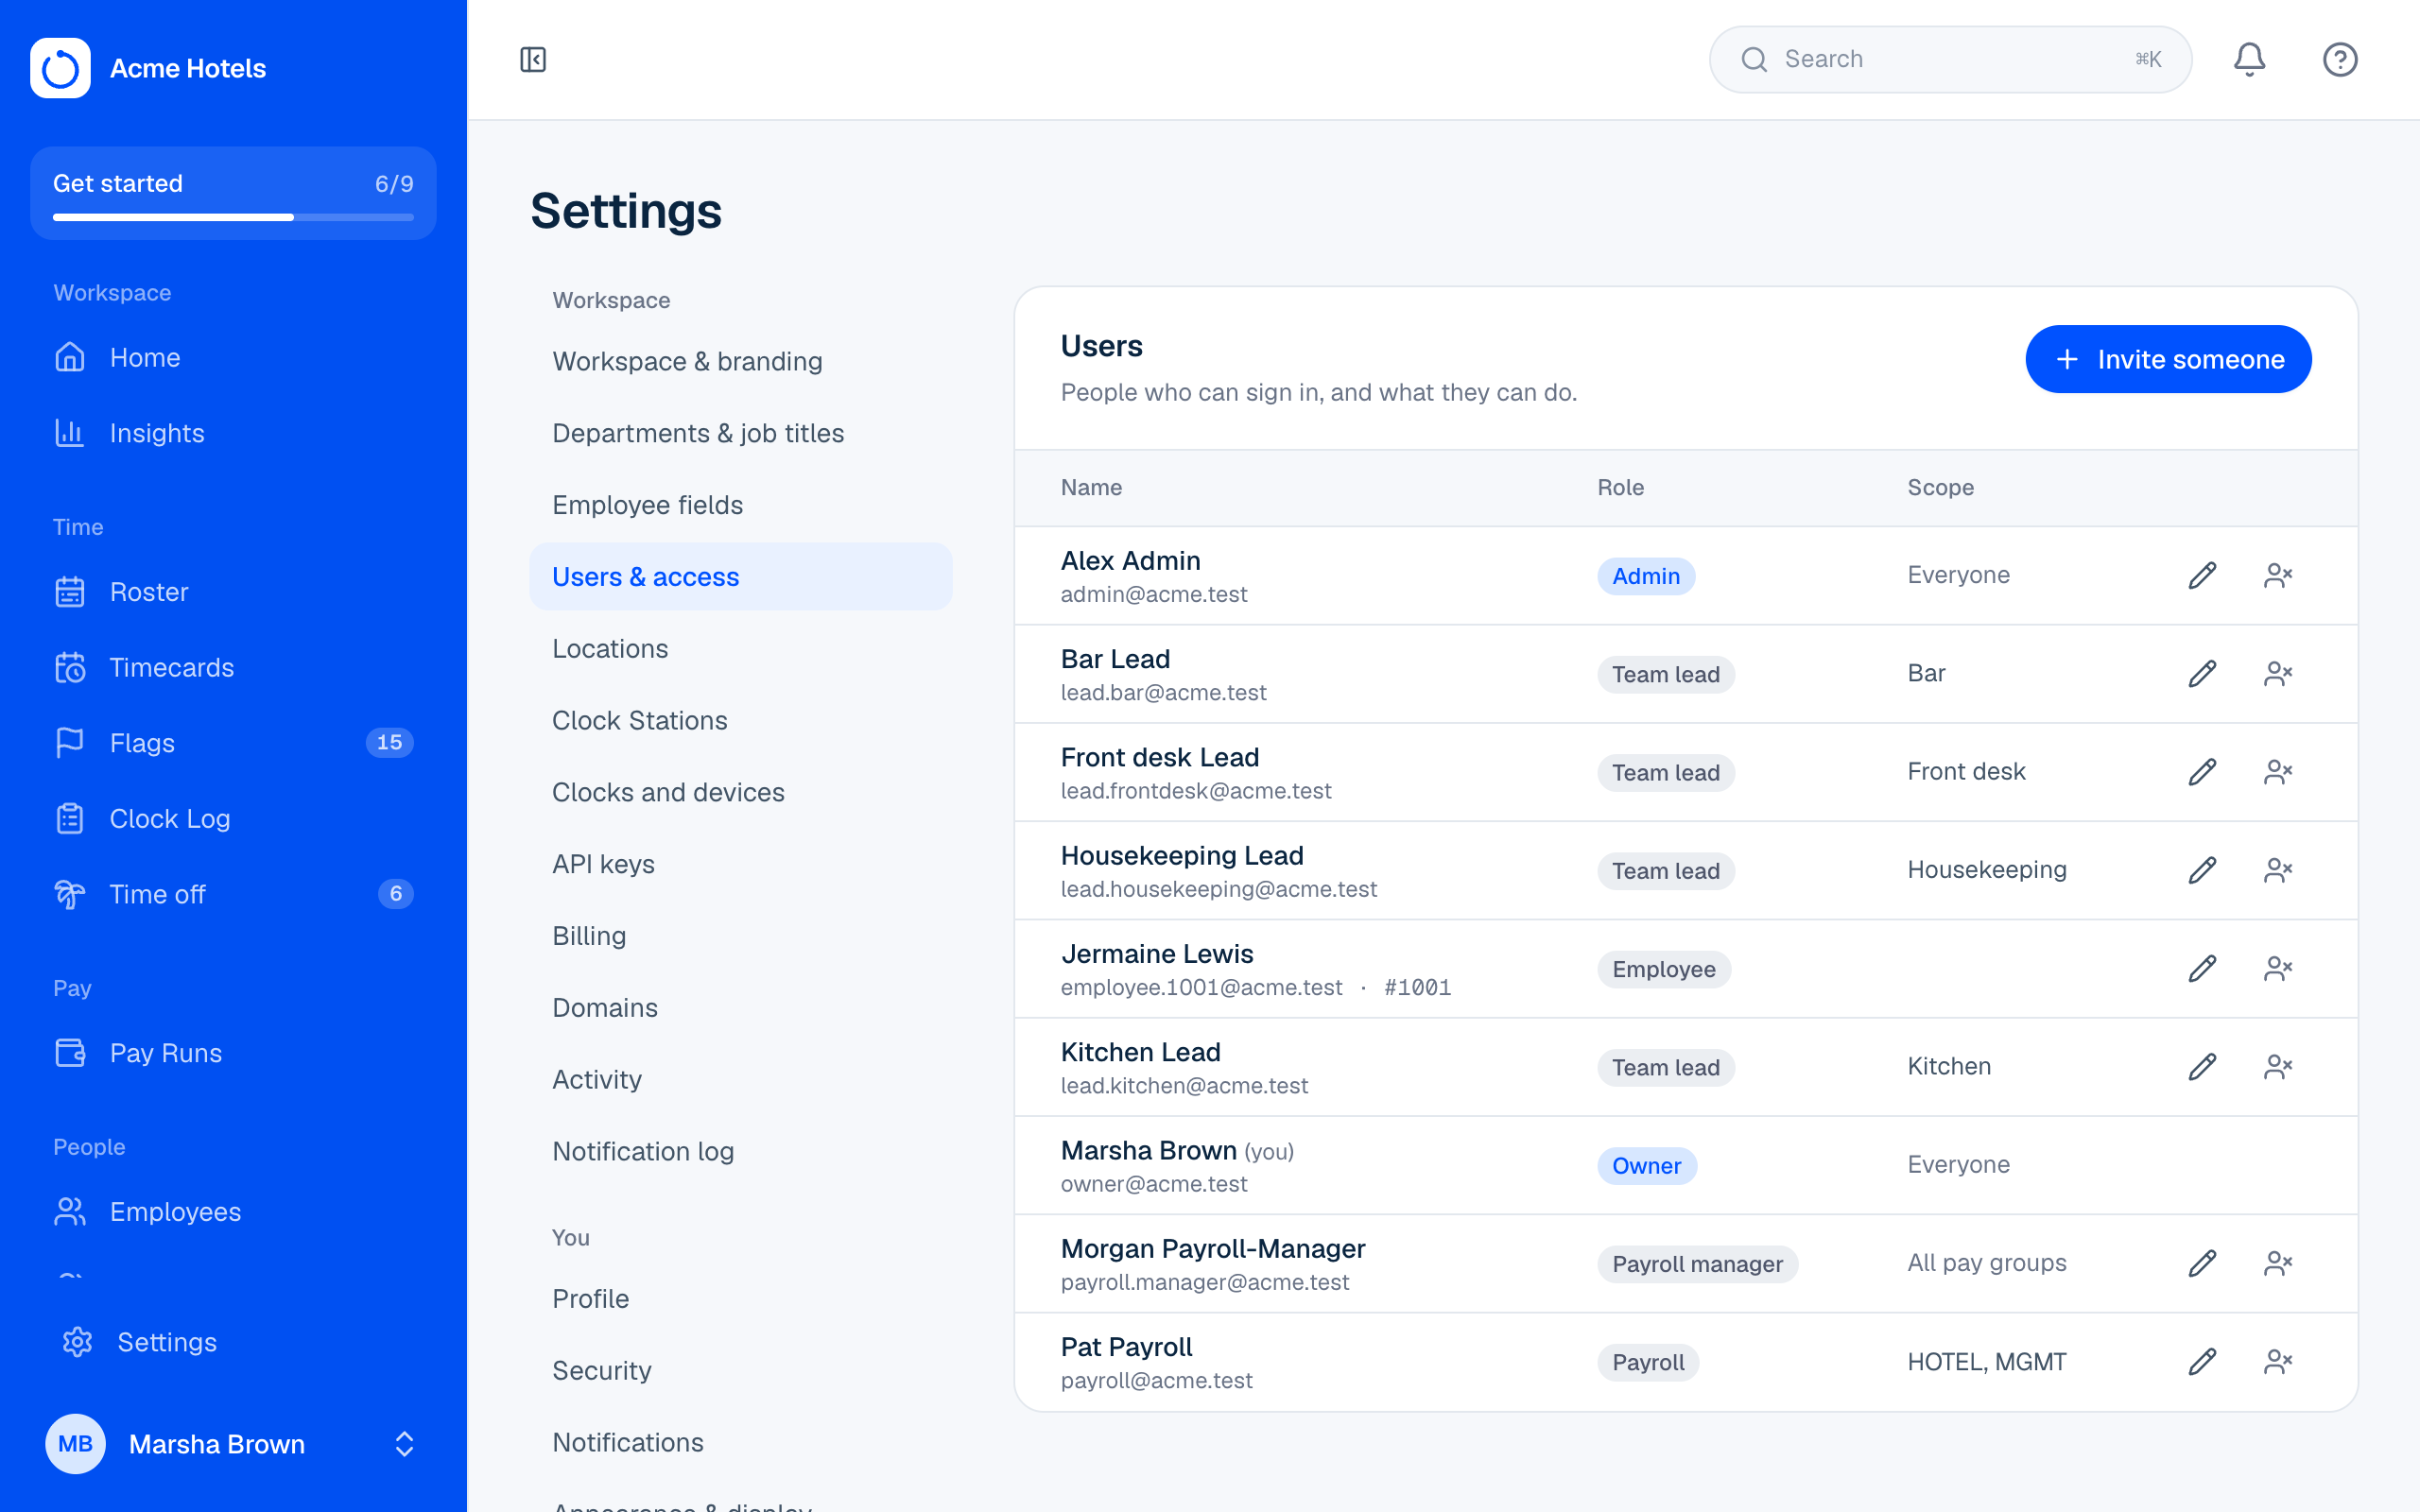Select Workspace & branding settings

pos(740,361)
